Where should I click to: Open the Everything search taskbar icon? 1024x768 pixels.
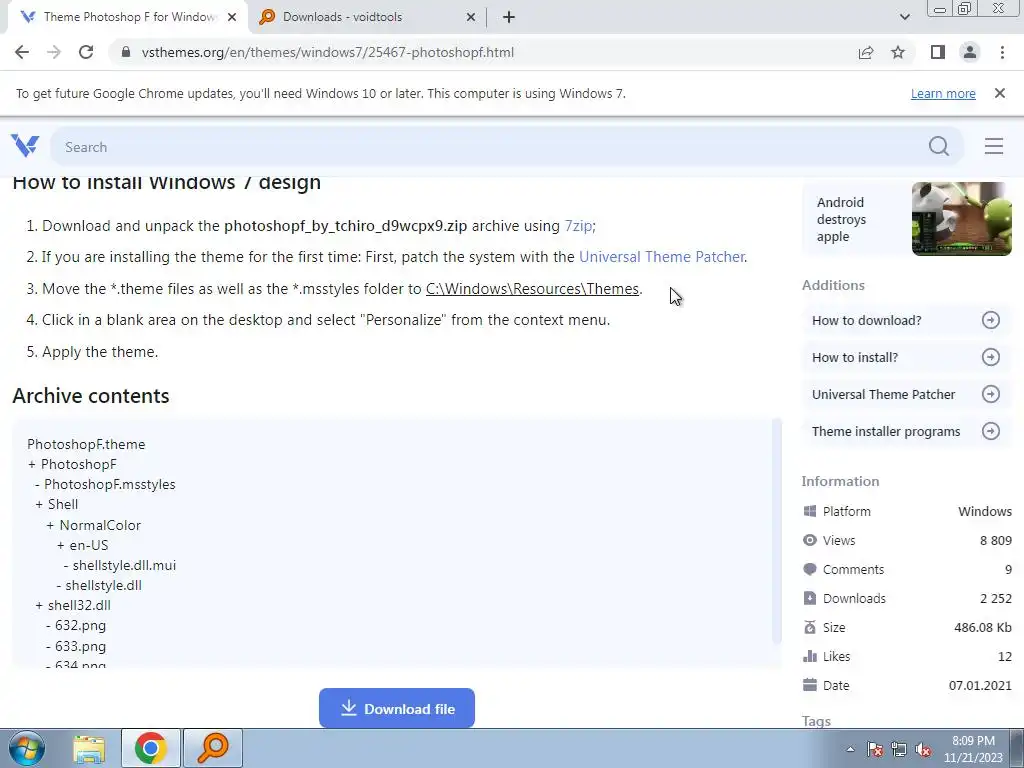coord(213,748)
